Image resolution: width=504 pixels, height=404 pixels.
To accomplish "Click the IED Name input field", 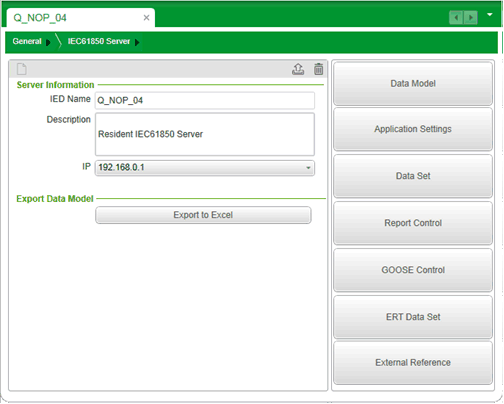I will click(205, 100).
